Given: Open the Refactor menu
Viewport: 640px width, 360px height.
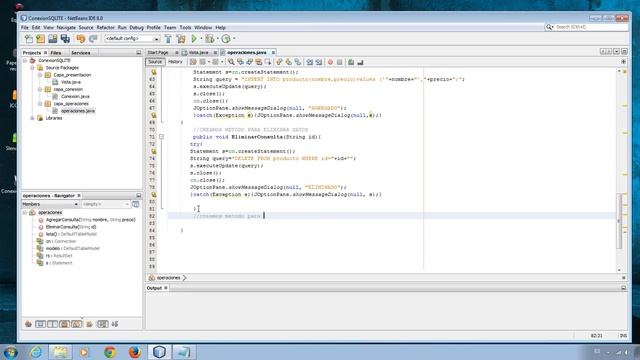Looking at the screenshot, I should 105,27.
